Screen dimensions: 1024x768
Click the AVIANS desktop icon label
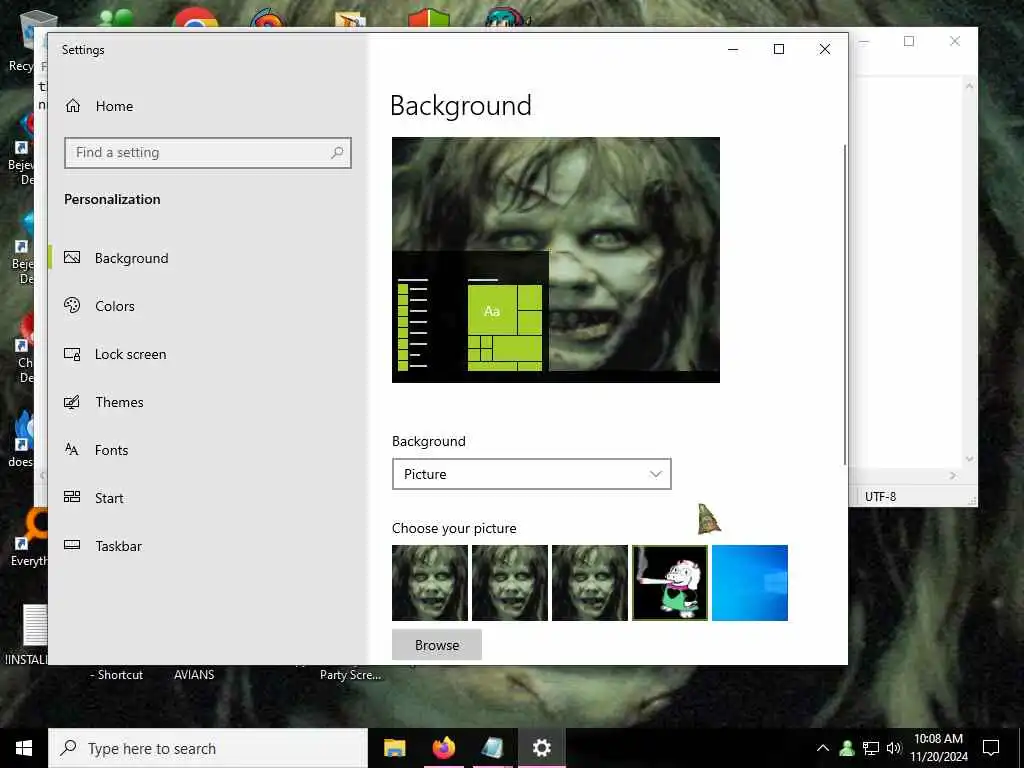pos(194,675)
